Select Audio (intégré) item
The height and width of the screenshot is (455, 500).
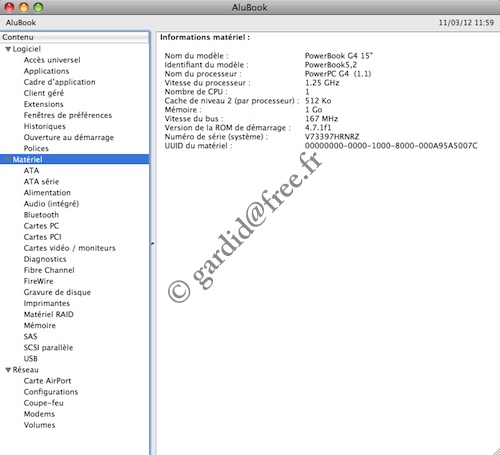click(x=51, y=204)
